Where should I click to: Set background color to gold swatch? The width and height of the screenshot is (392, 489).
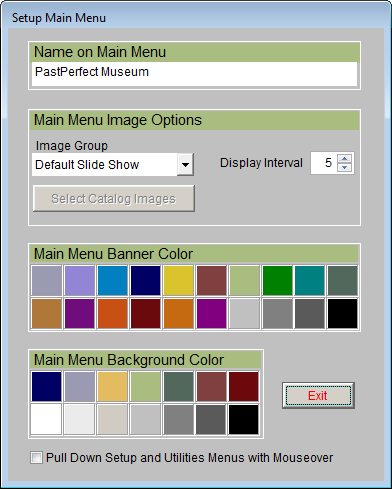[x=113, y=387]
